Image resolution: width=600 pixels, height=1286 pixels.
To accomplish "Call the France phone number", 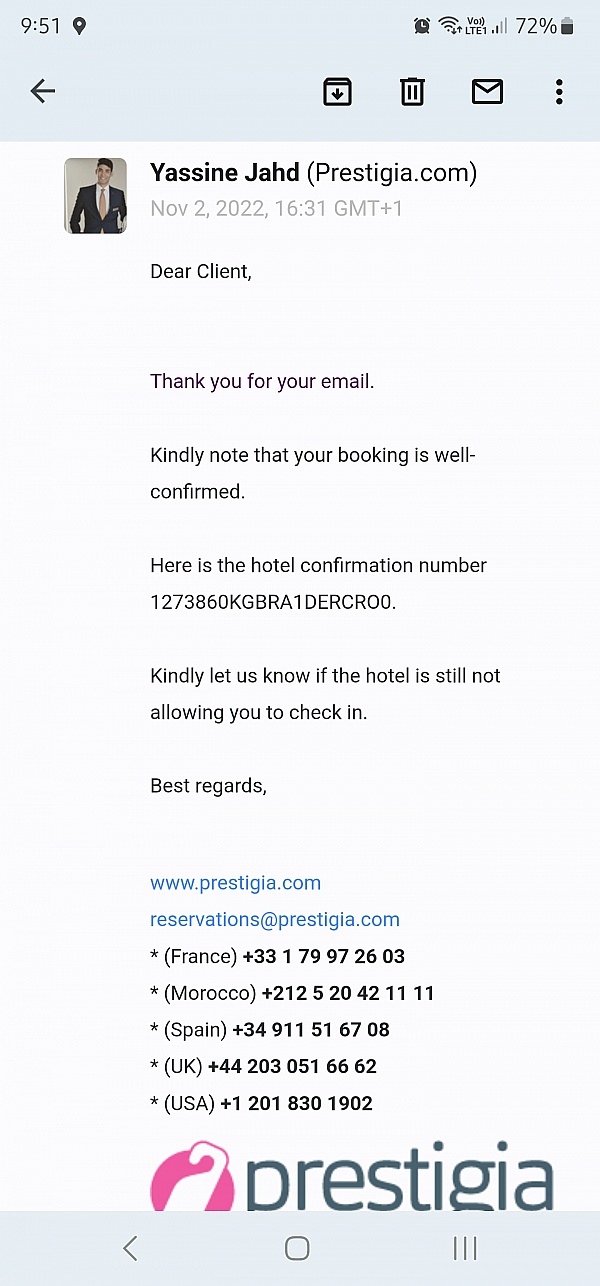I will point(323,957).
